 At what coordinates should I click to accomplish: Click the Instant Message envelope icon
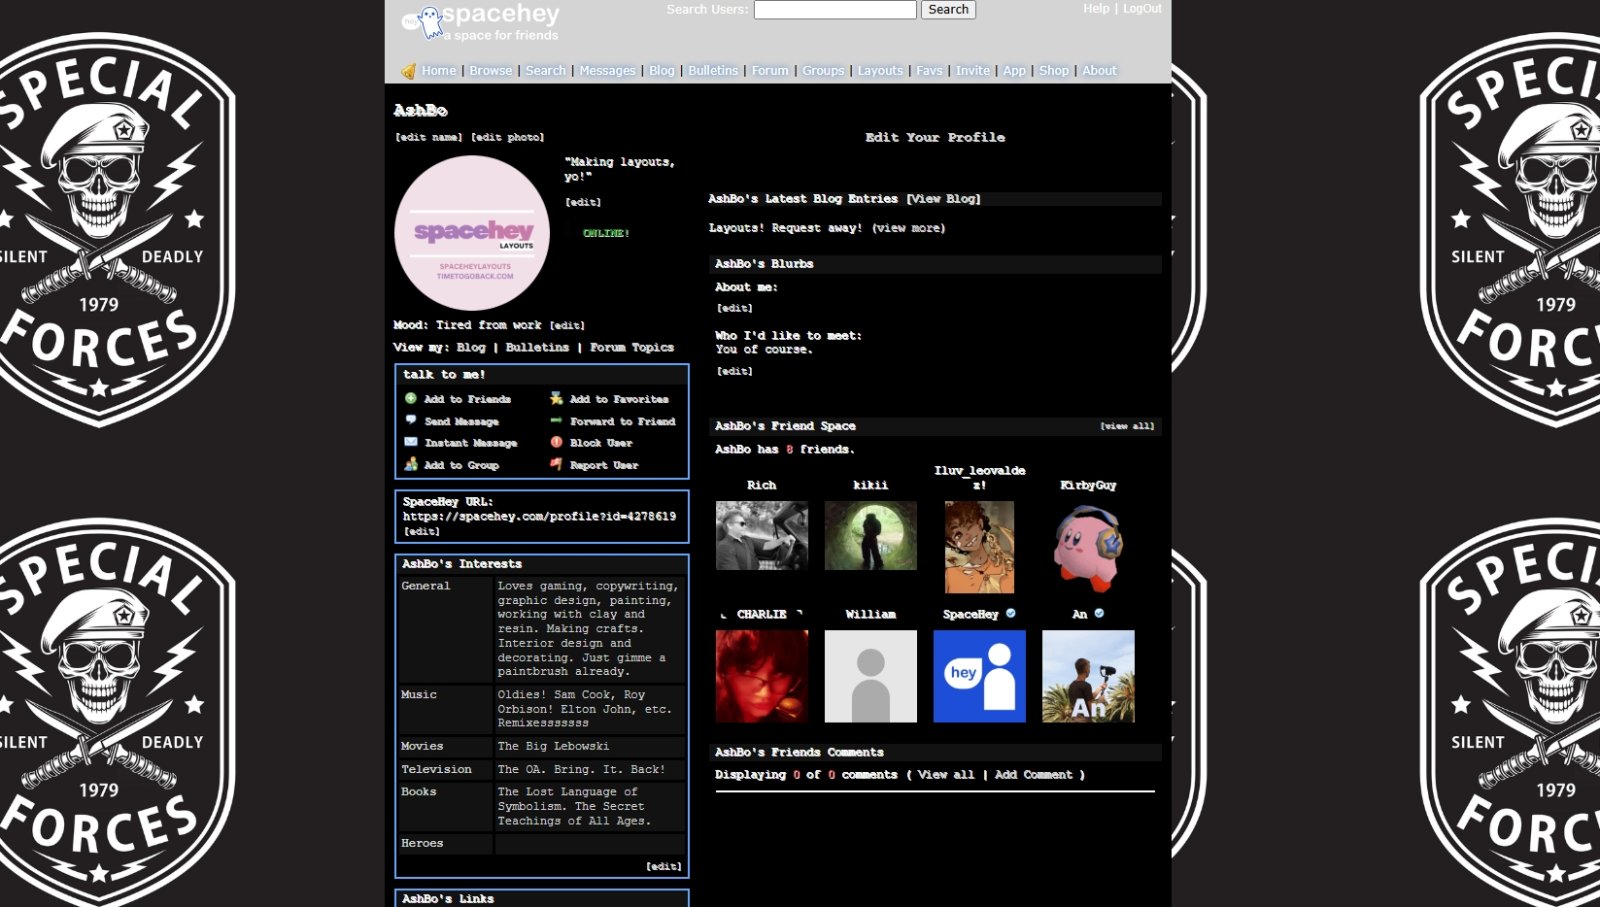pos(410,442)
